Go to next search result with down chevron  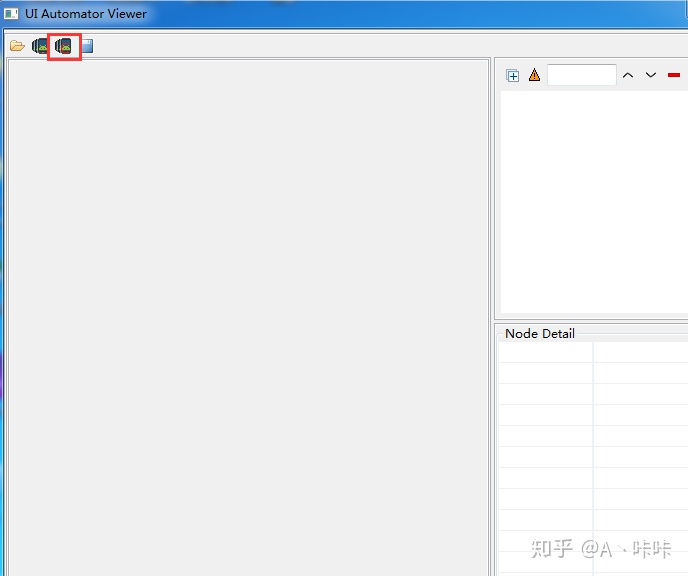point(651,75)
